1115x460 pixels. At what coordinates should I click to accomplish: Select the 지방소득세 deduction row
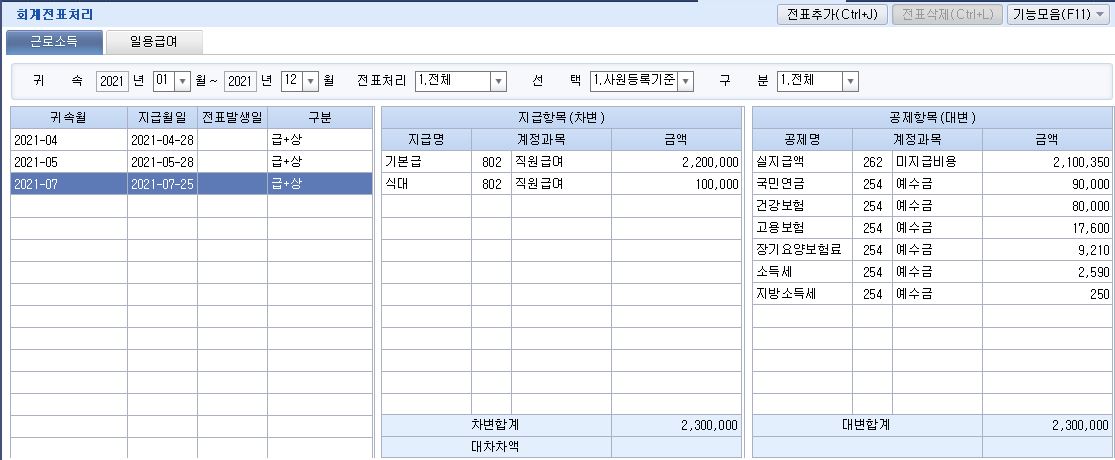pyautogui.click(x=932, y=294)
